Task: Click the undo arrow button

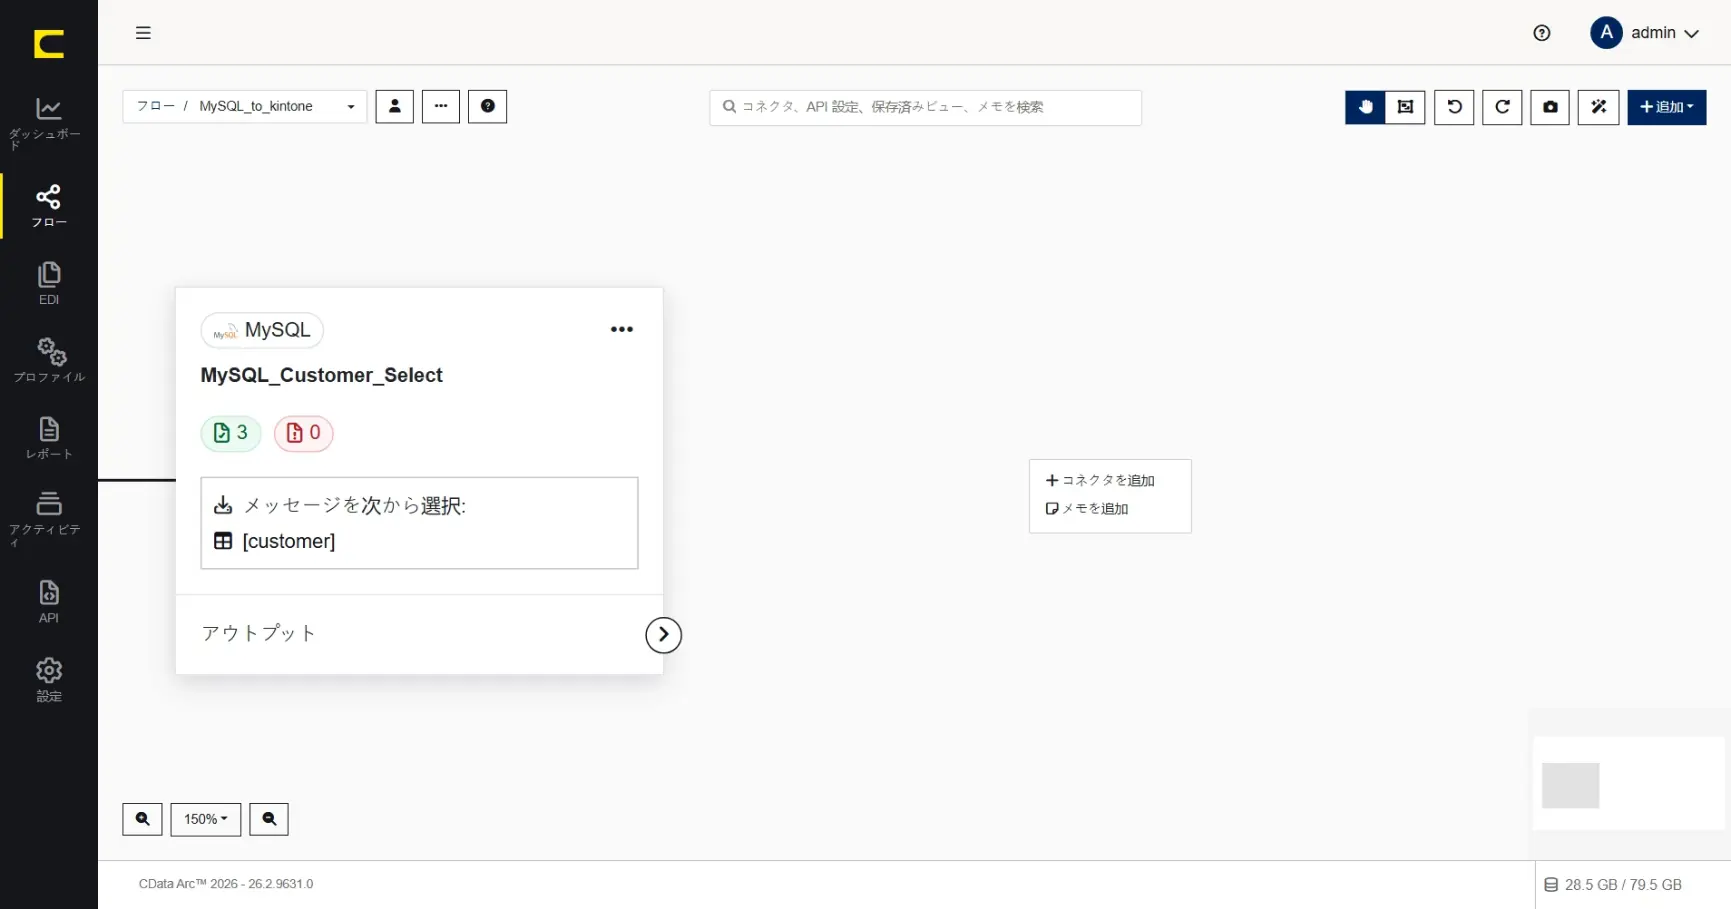Action: (x=1454, y=107)
